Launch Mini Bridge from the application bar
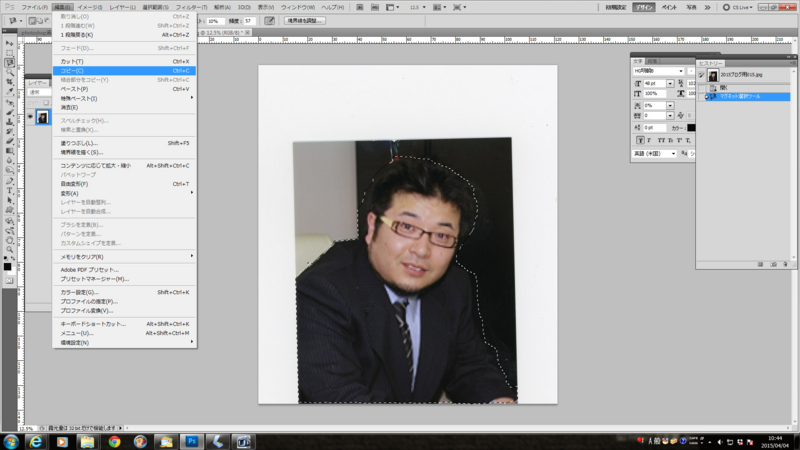This screenshot has width=800, height=450. 375,7
